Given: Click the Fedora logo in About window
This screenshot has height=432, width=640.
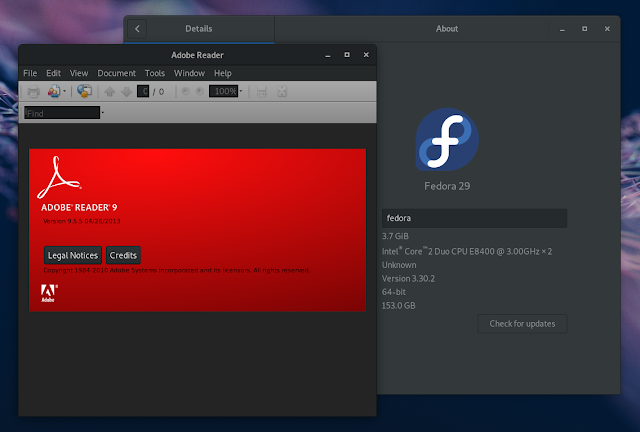Looking at the screenshot, I should (x=447, y=140).
